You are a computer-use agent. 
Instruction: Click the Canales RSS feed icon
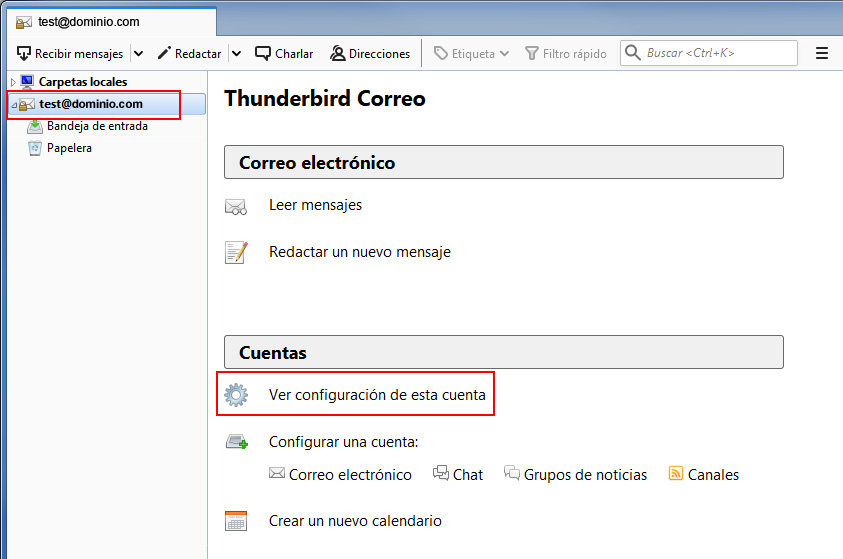tap(676, 474)
